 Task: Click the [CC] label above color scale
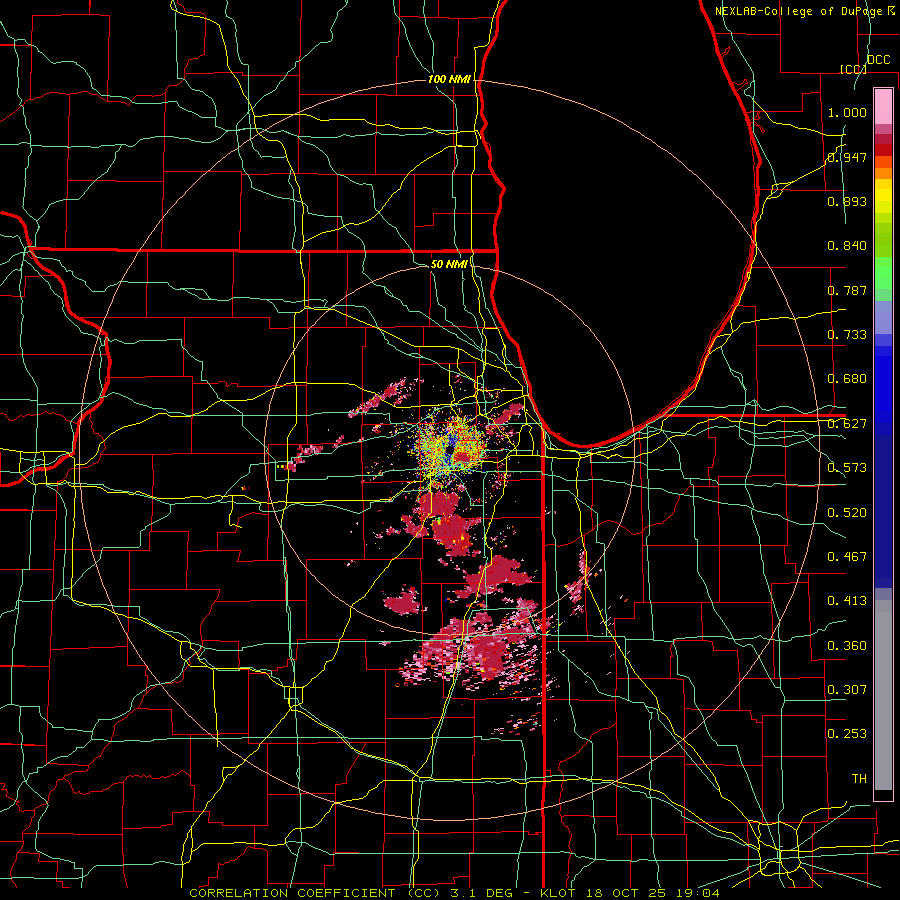853,69
